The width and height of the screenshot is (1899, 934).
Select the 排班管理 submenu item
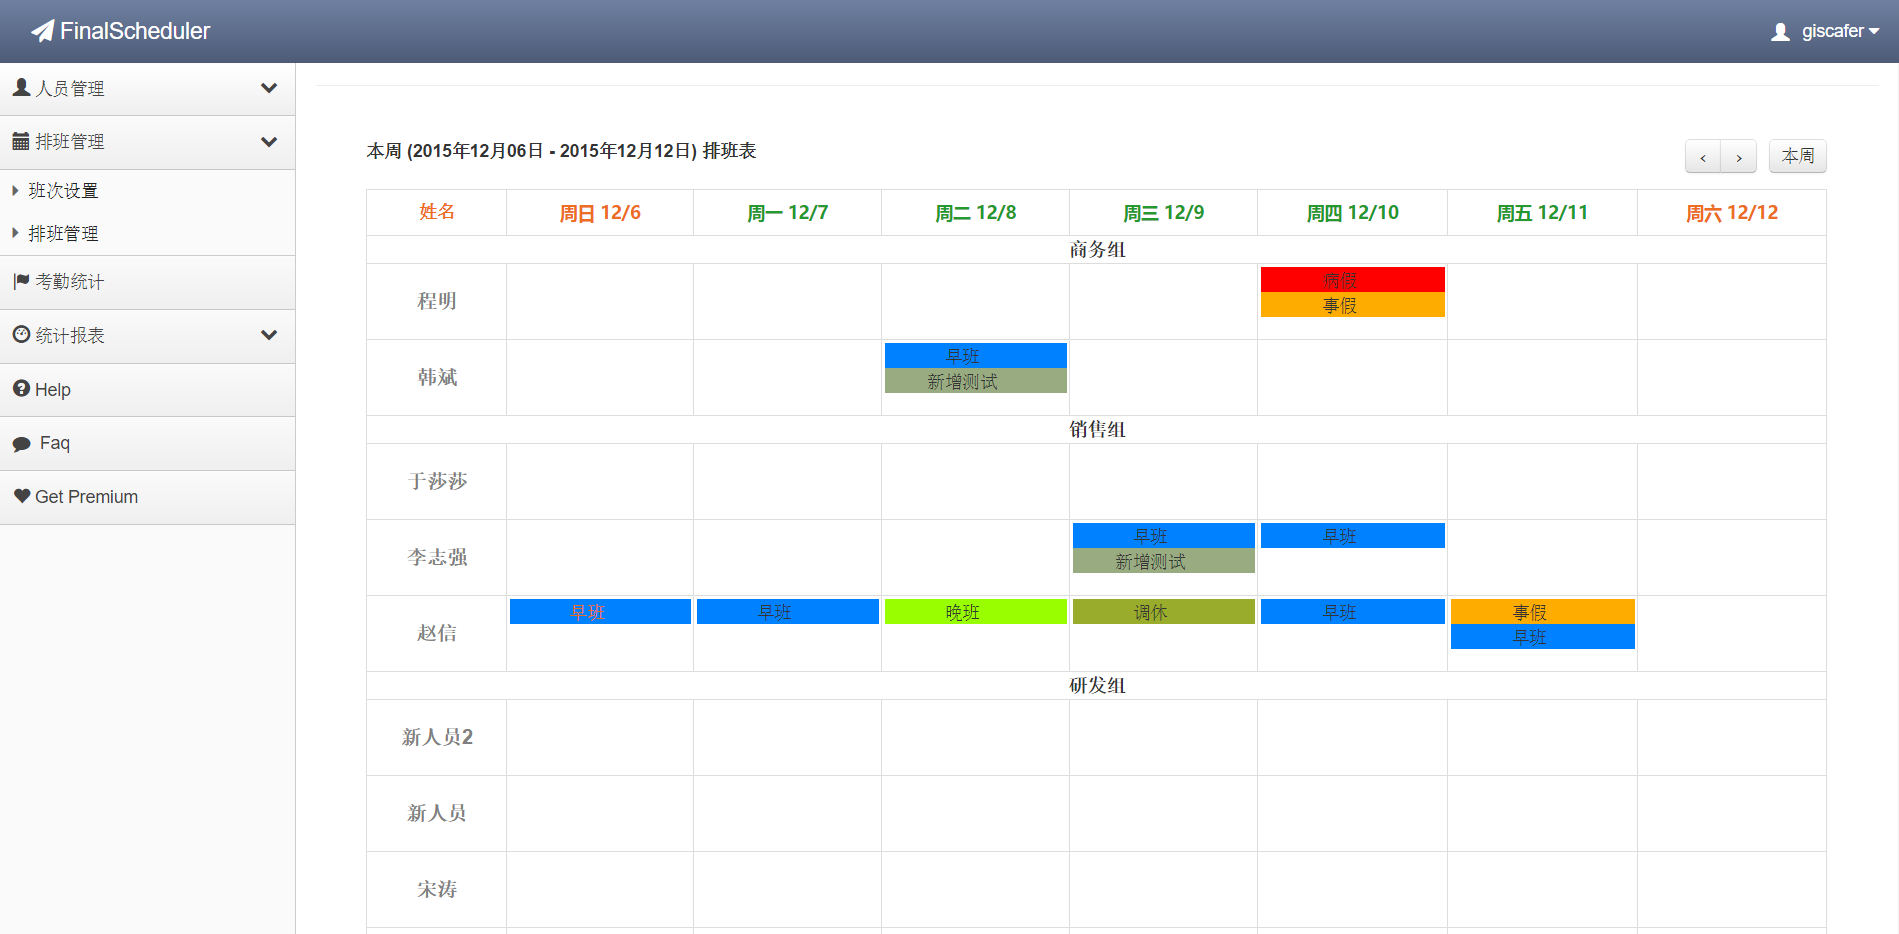coord(63,234)
